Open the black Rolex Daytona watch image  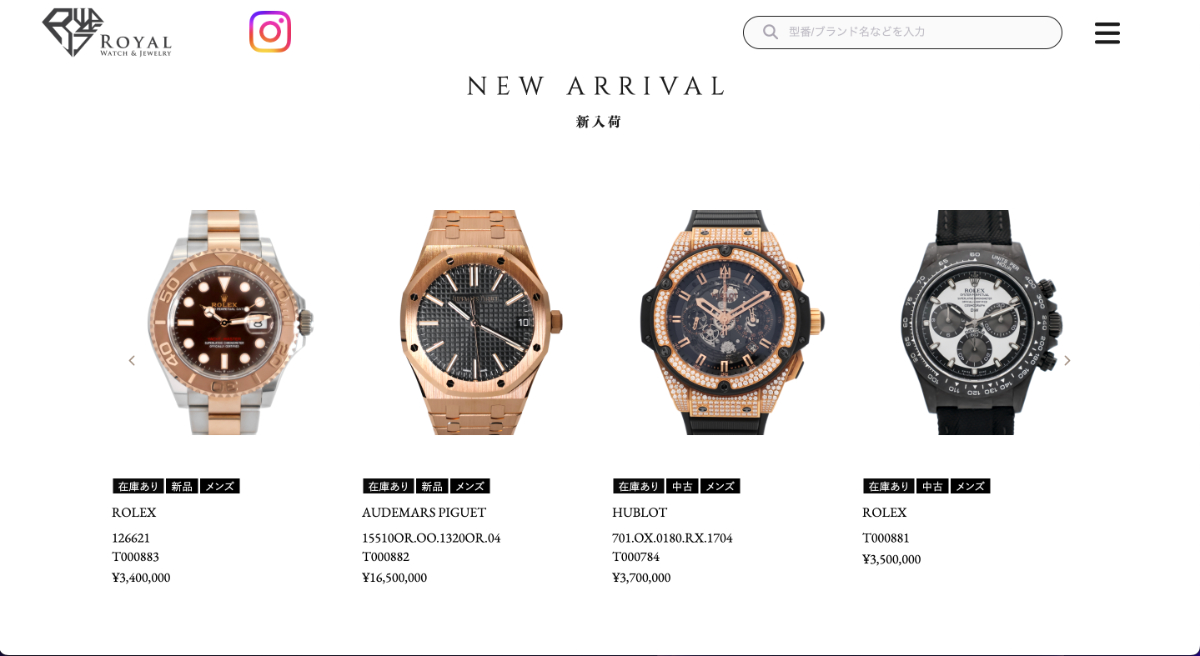[982, 322]
